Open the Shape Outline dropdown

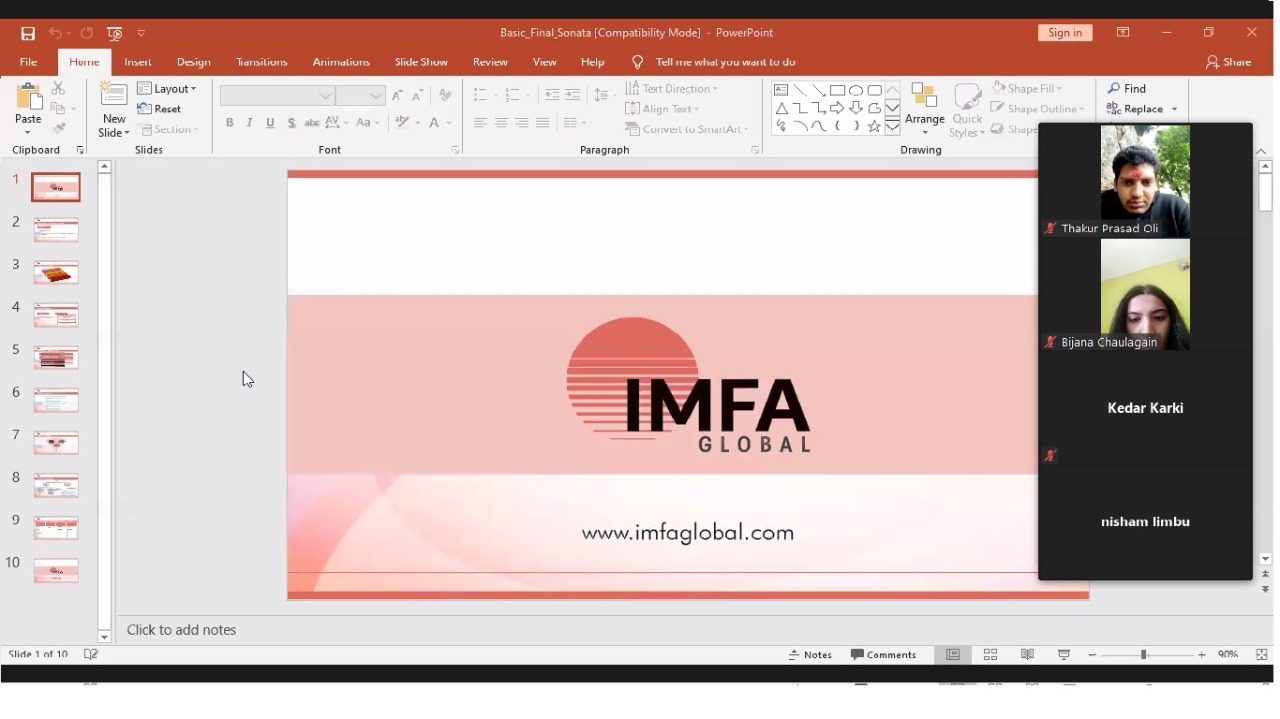tap(1037, 109)
